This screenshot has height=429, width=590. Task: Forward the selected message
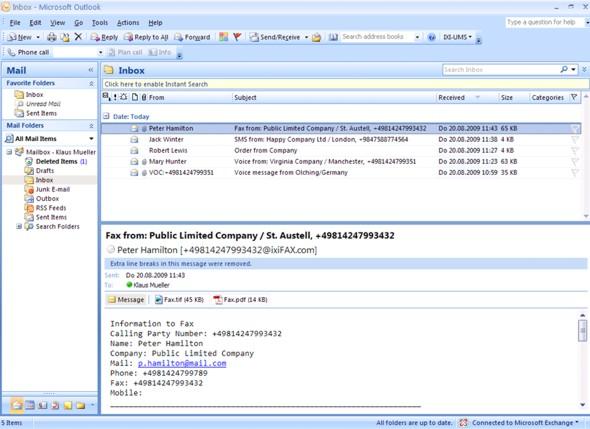(193, 37)
